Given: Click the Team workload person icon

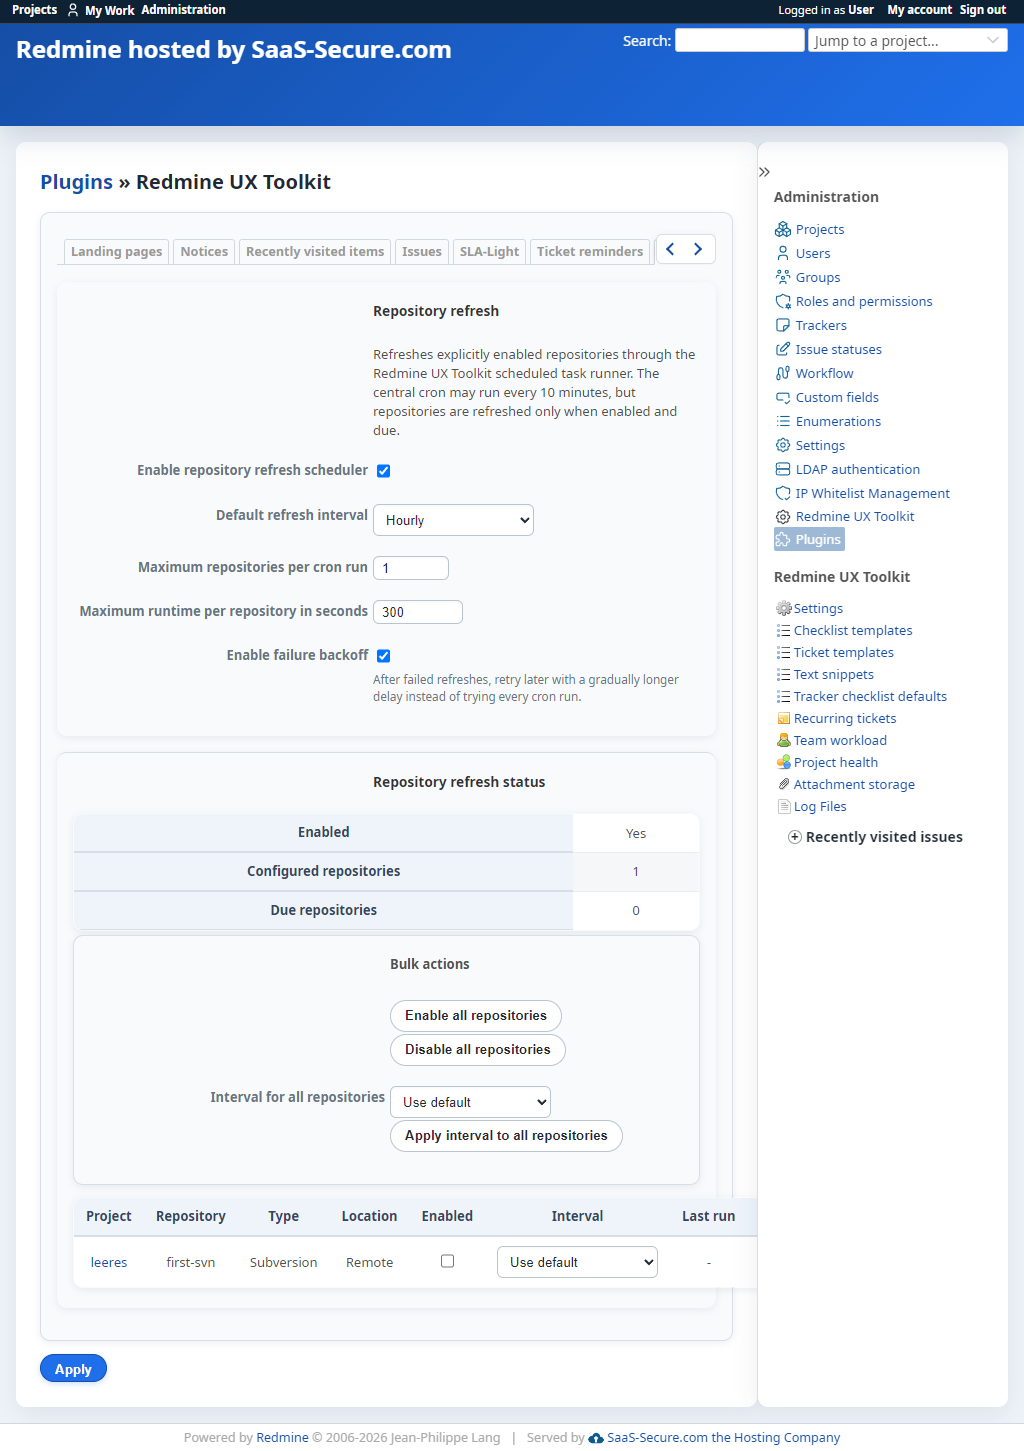Looking at the screenshot, I should coord(784,740).
